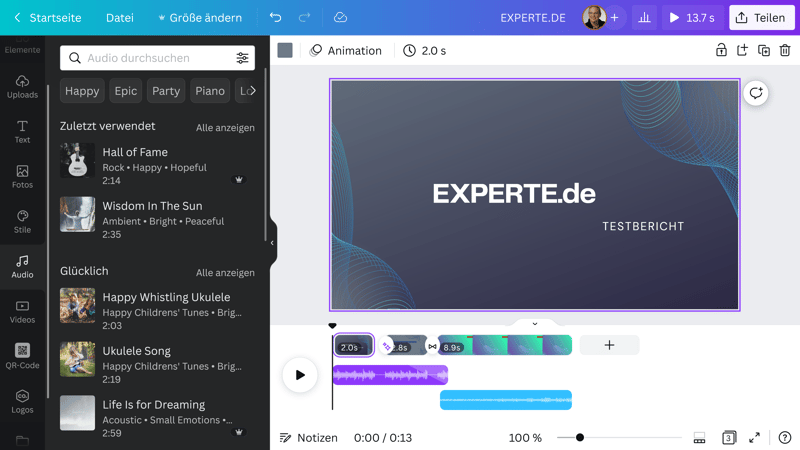Select the Piano genre chip
This screenshot has height=450, width=800.
tap(210, 91)
